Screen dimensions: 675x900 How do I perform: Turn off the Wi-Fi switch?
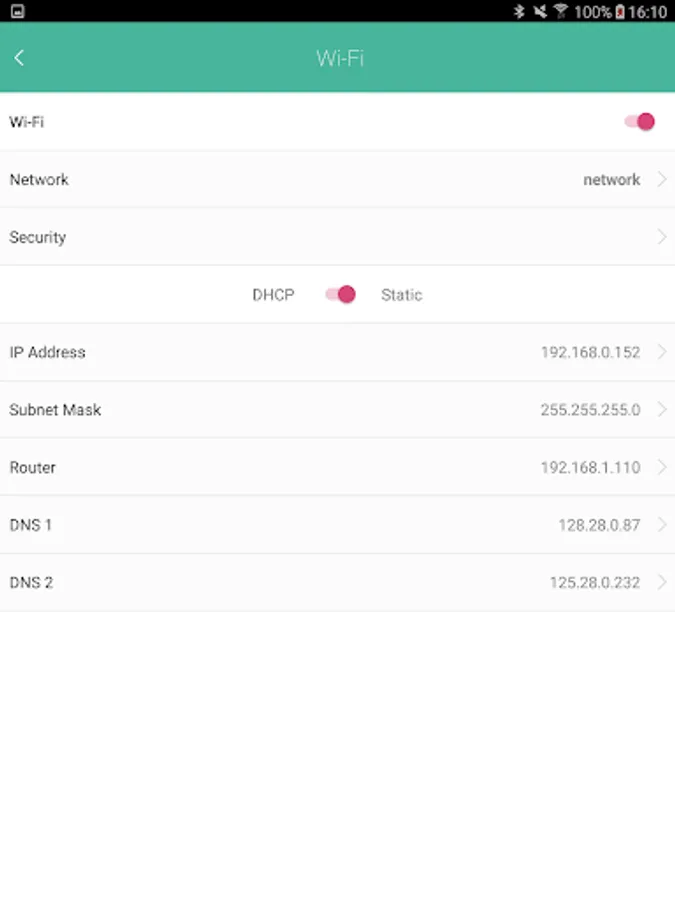(x=639, y=122)
